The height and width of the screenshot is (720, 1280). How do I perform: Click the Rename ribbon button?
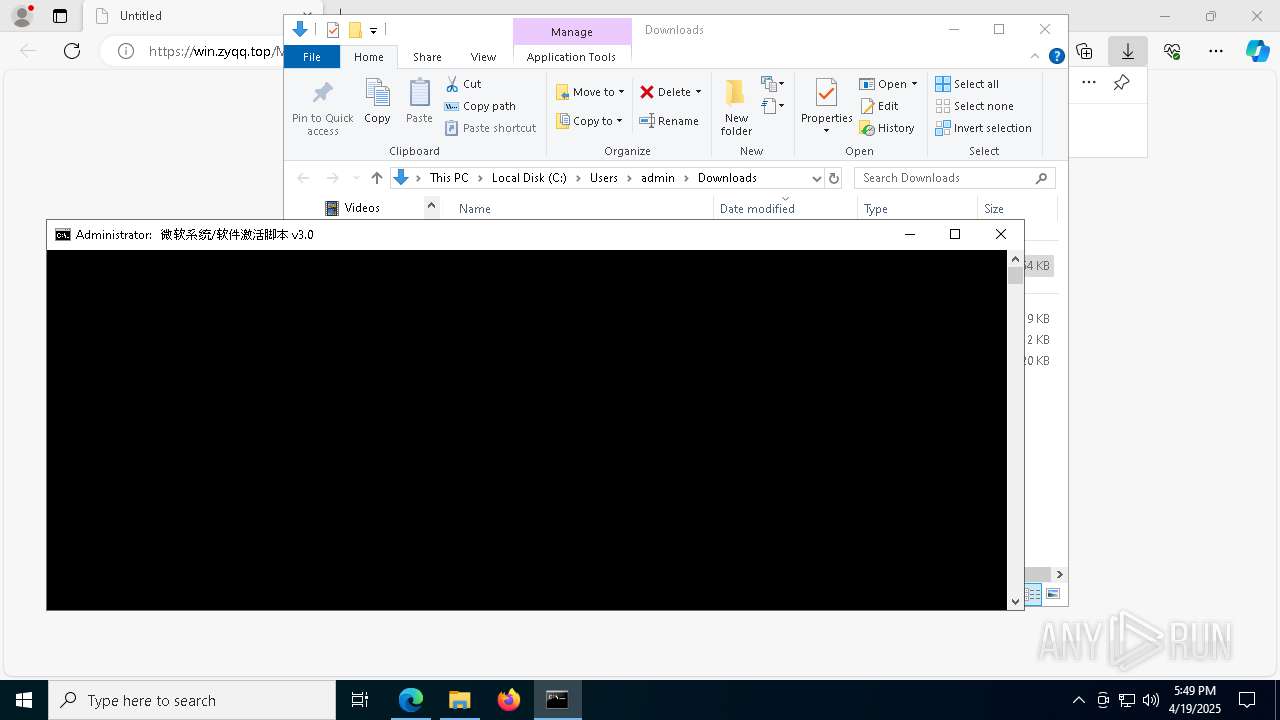tap(669, 121)
